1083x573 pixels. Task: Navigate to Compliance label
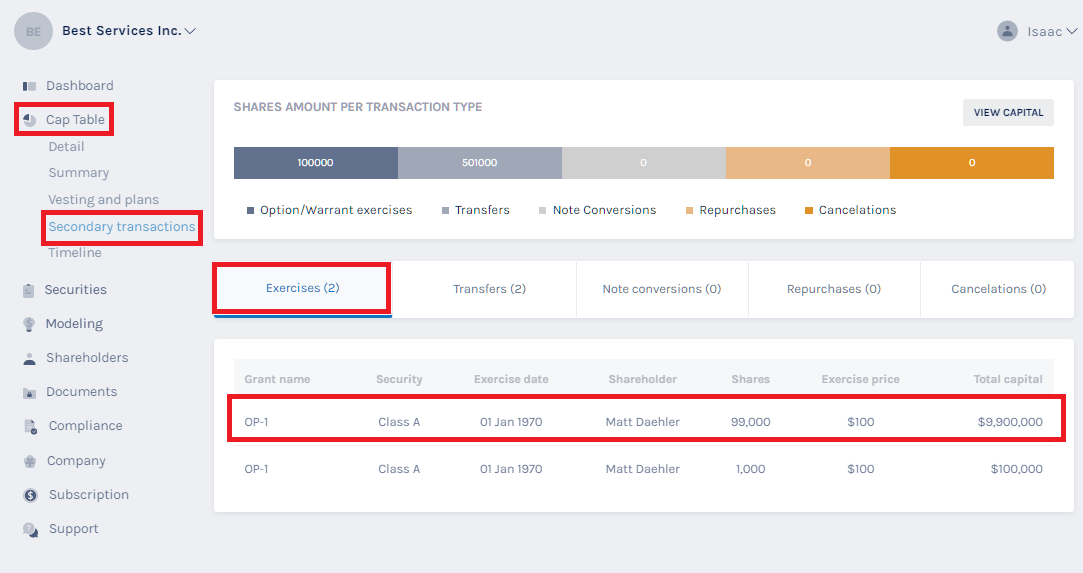coord(86,426)
